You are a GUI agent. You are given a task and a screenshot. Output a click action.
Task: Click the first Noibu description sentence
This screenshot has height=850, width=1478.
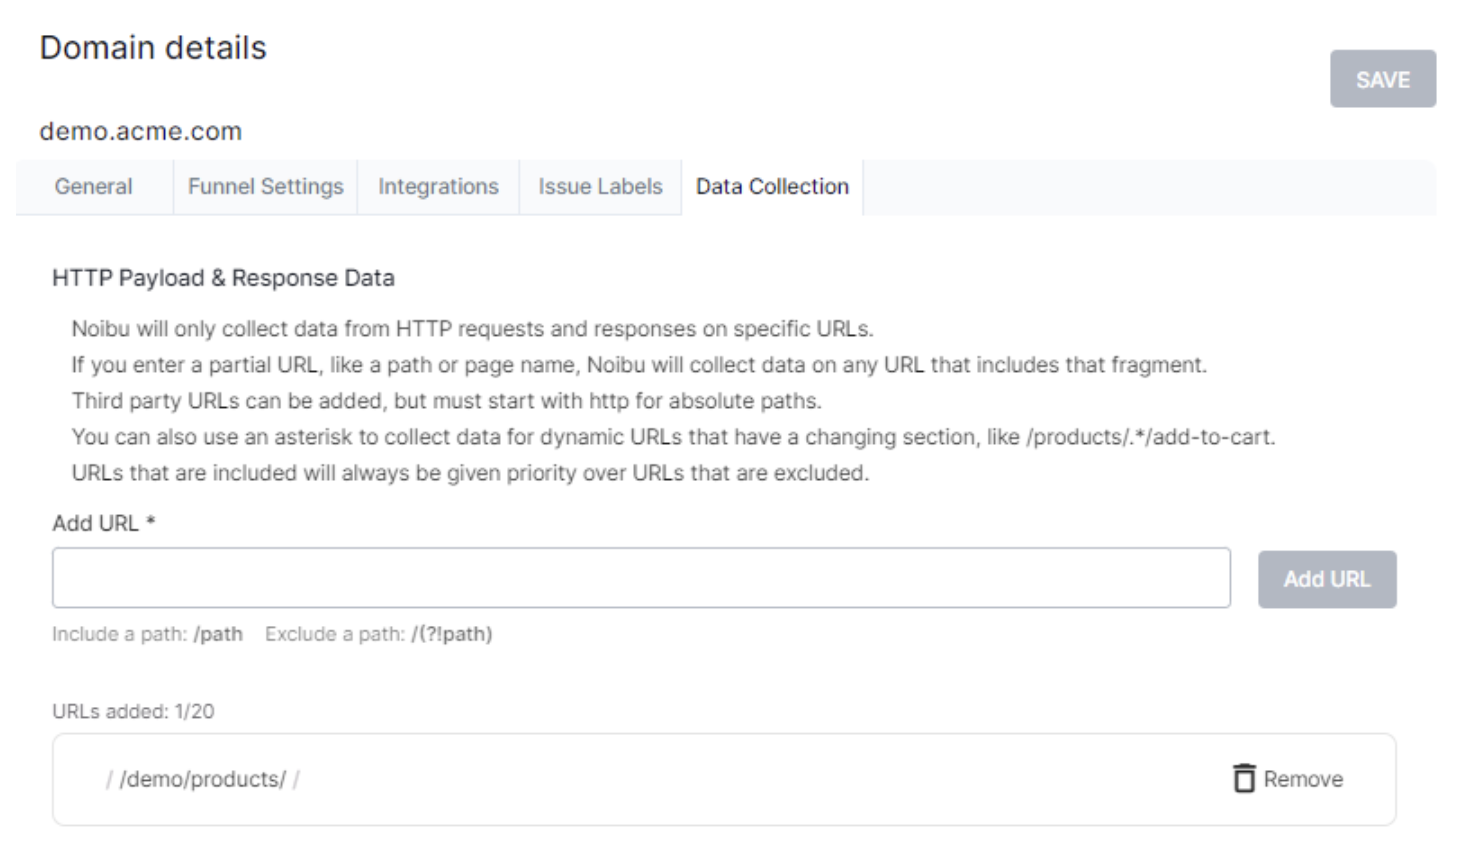(x=472, y=329)
